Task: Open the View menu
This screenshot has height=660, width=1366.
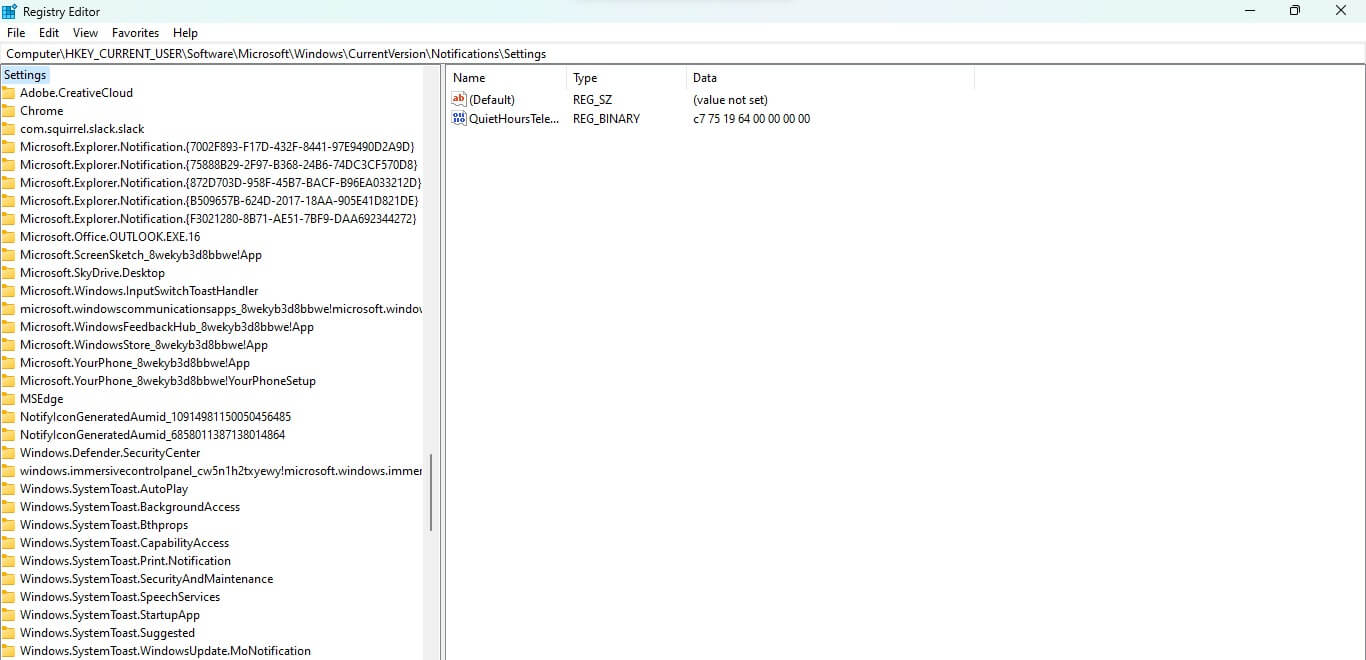Action: tap(85, 33)
